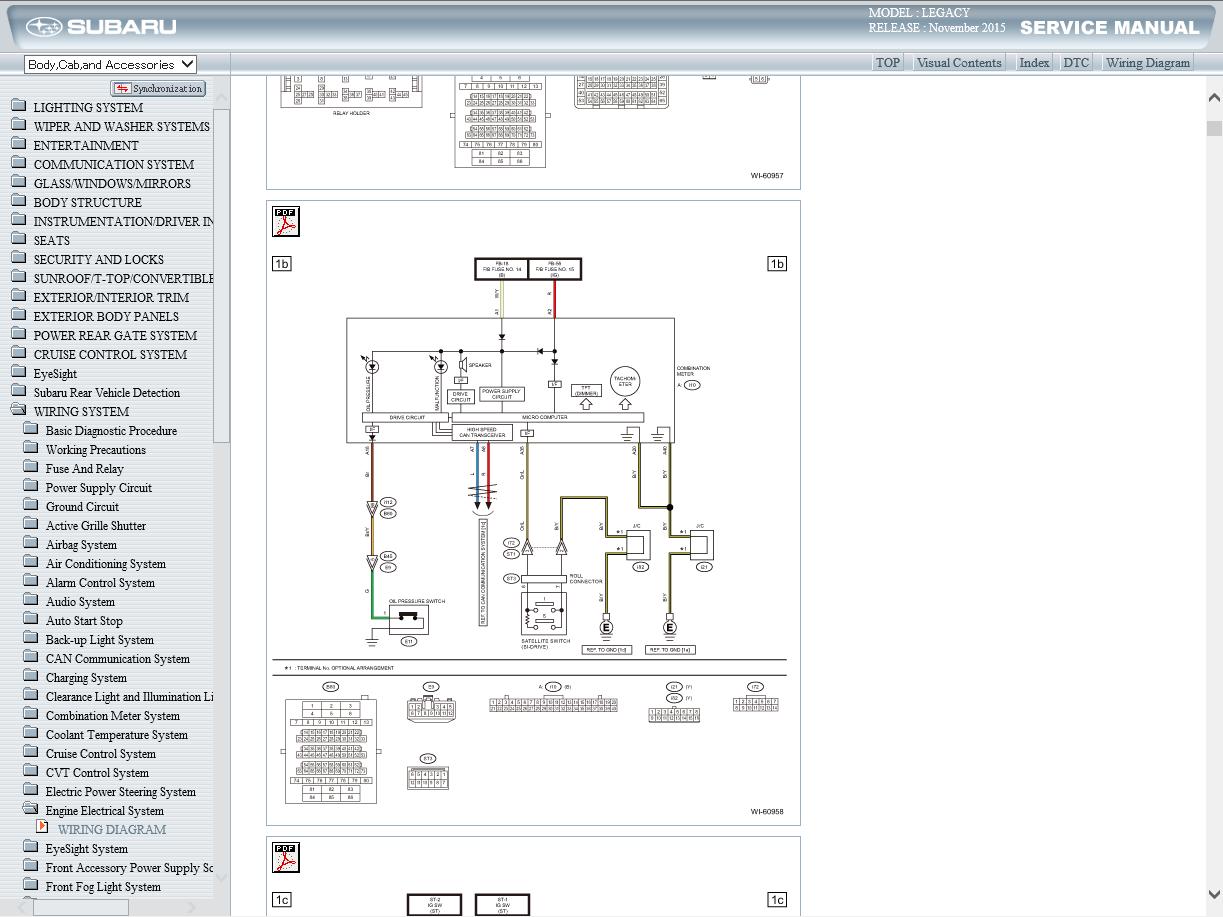Select CVT Control System item

pos(97,773)
